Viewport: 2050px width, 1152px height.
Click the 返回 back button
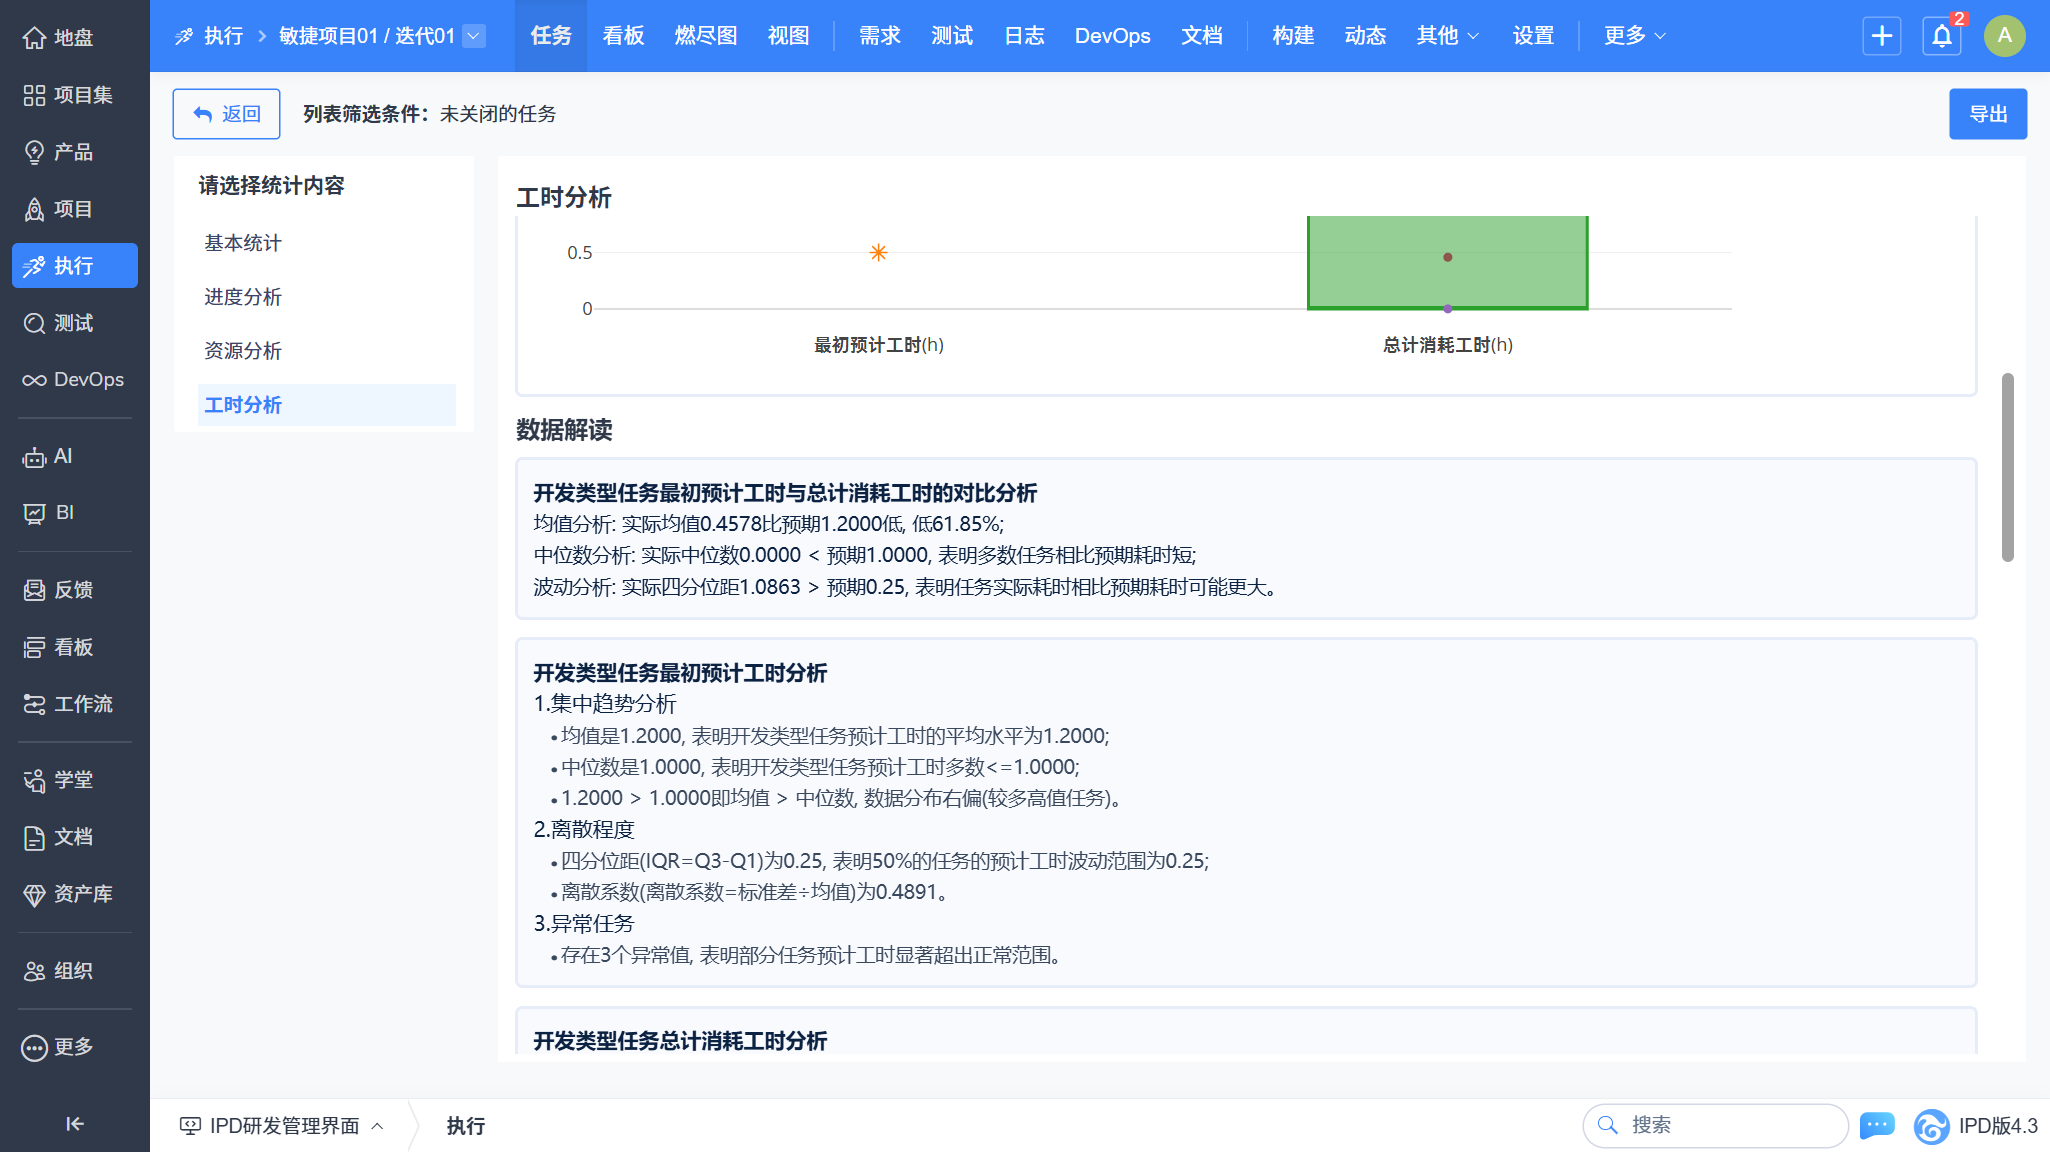click(226, 114)
